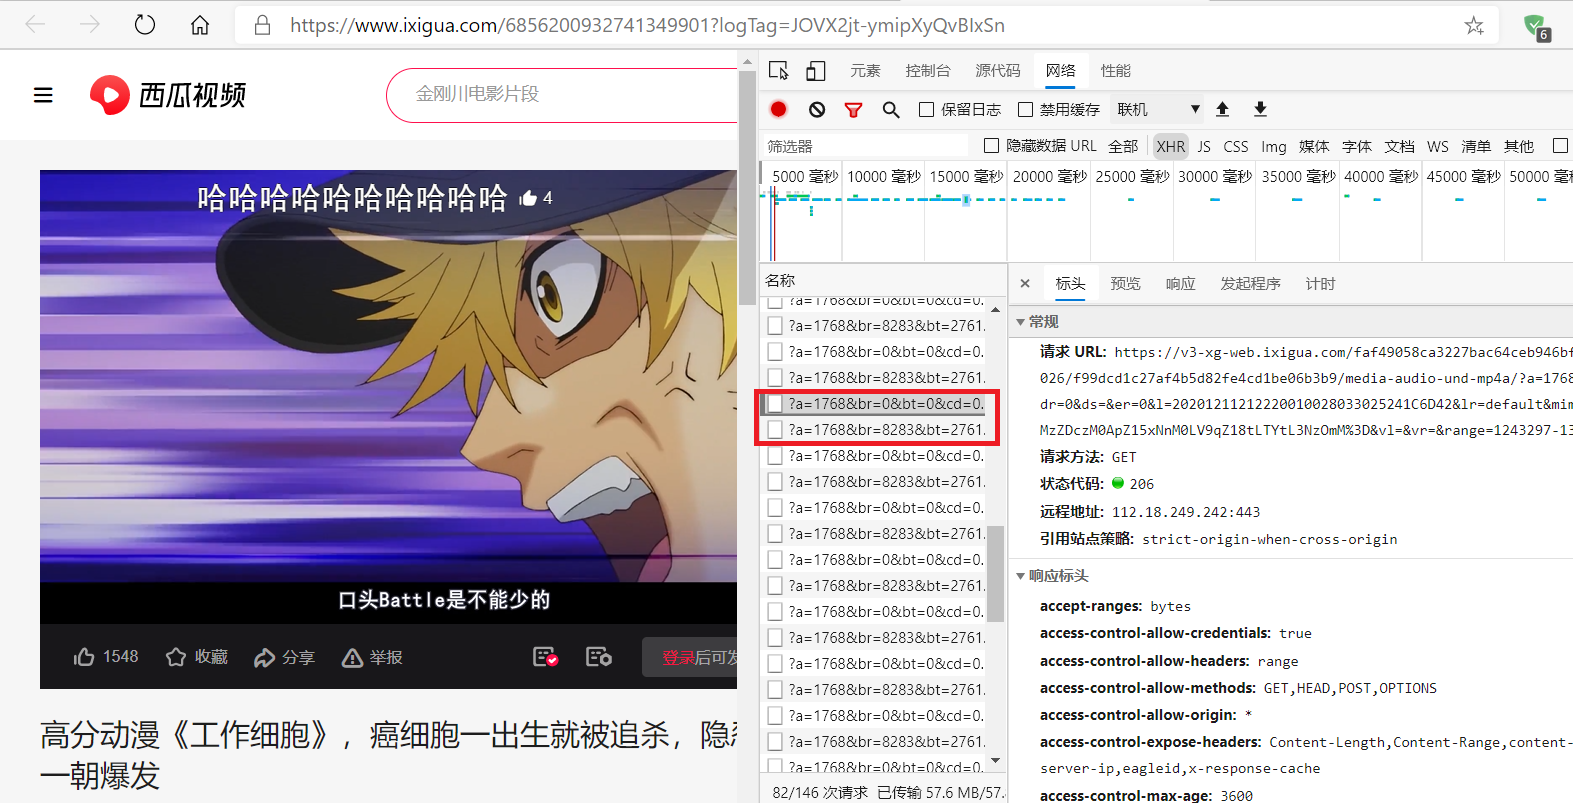Image resolution: width=1573 pixels, height=803 pixels.
Task: Open the 响应 tab in request details
Action: (x=1181, y=284)
